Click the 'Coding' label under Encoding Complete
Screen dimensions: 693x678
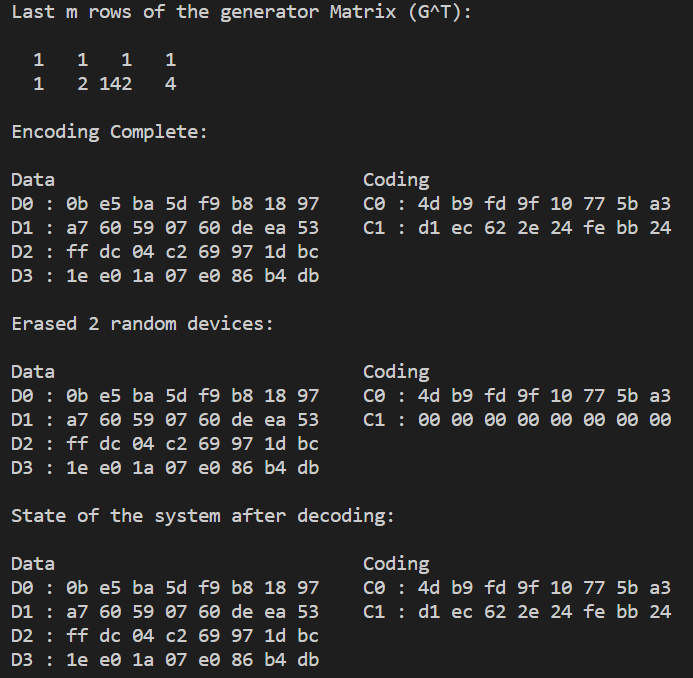[396, 180]
